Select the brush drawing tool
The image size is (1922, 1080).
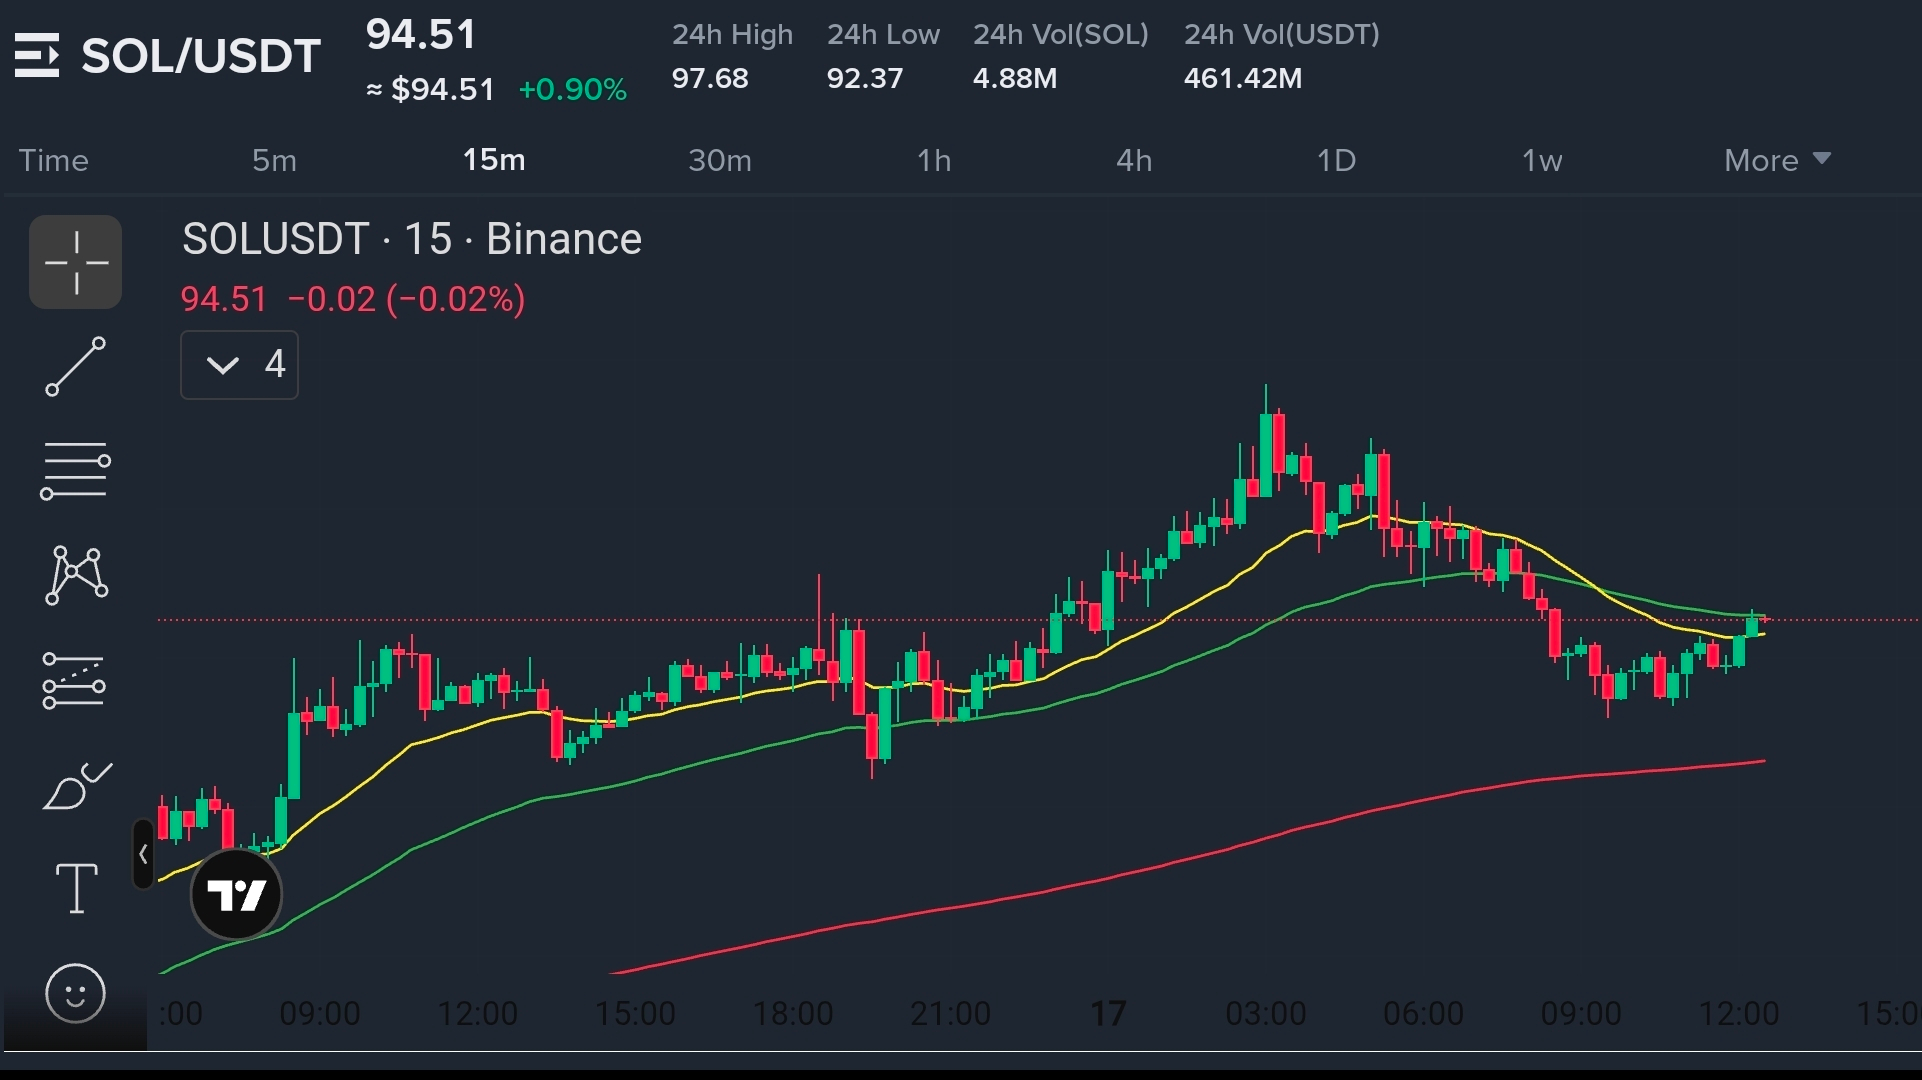(x=77, y=786)
